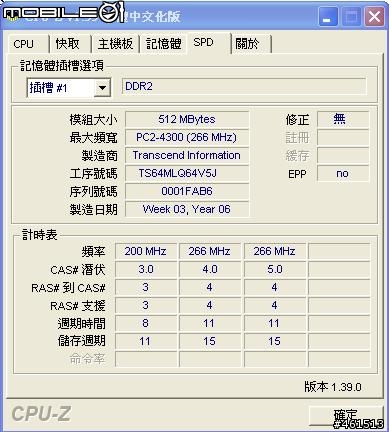This screenshot has height=432, width=389.
Task: Click the EPP value no
Action: pyautogui.click(x=343, y=173)
